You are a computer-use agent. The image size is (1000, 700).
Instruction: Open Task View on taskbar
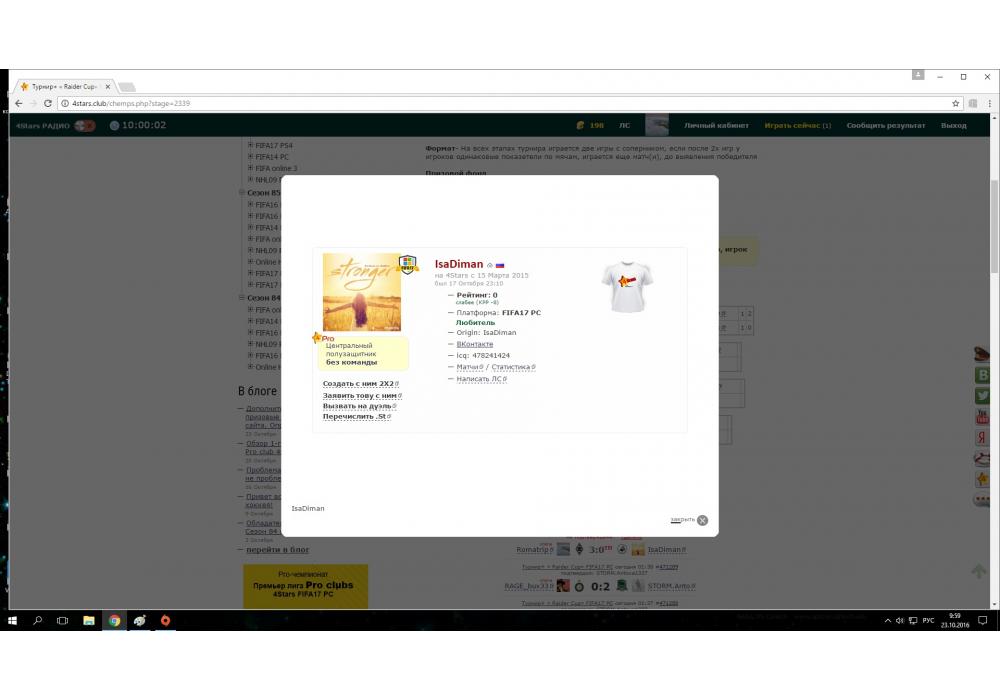tap(62, 620)
